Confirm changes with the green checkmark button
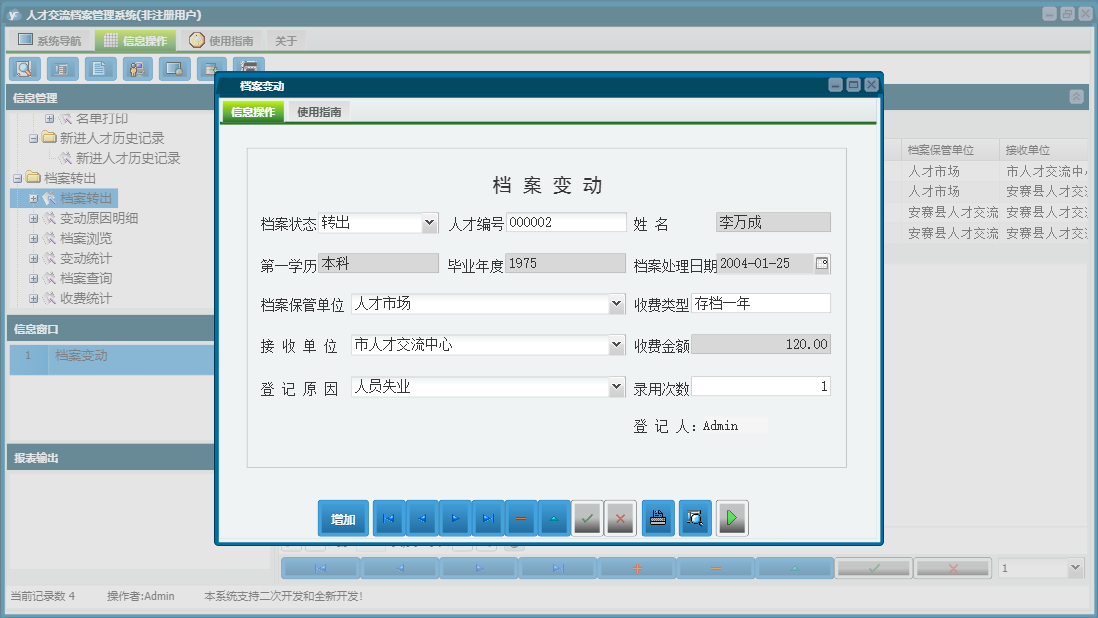This screenshot has width=1098, height=618. click(x=587, y=518)
